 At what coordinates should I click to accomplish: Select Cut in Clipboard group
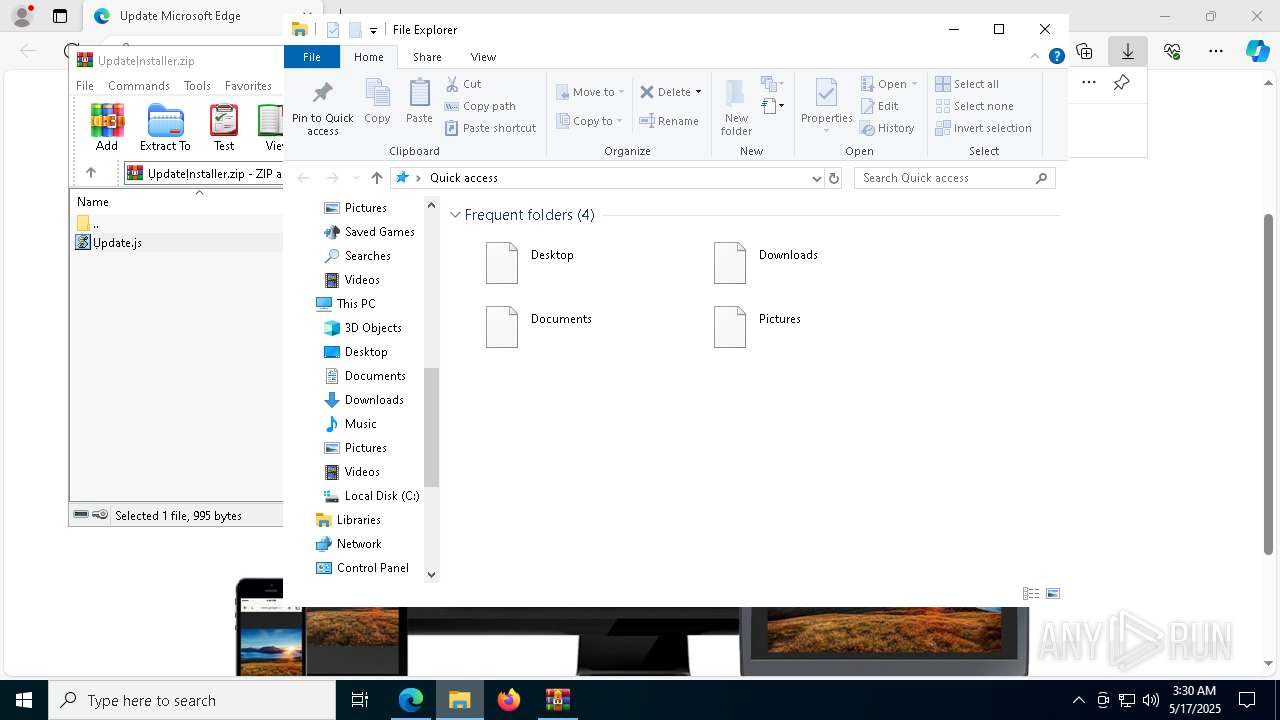tap(463, 84)
